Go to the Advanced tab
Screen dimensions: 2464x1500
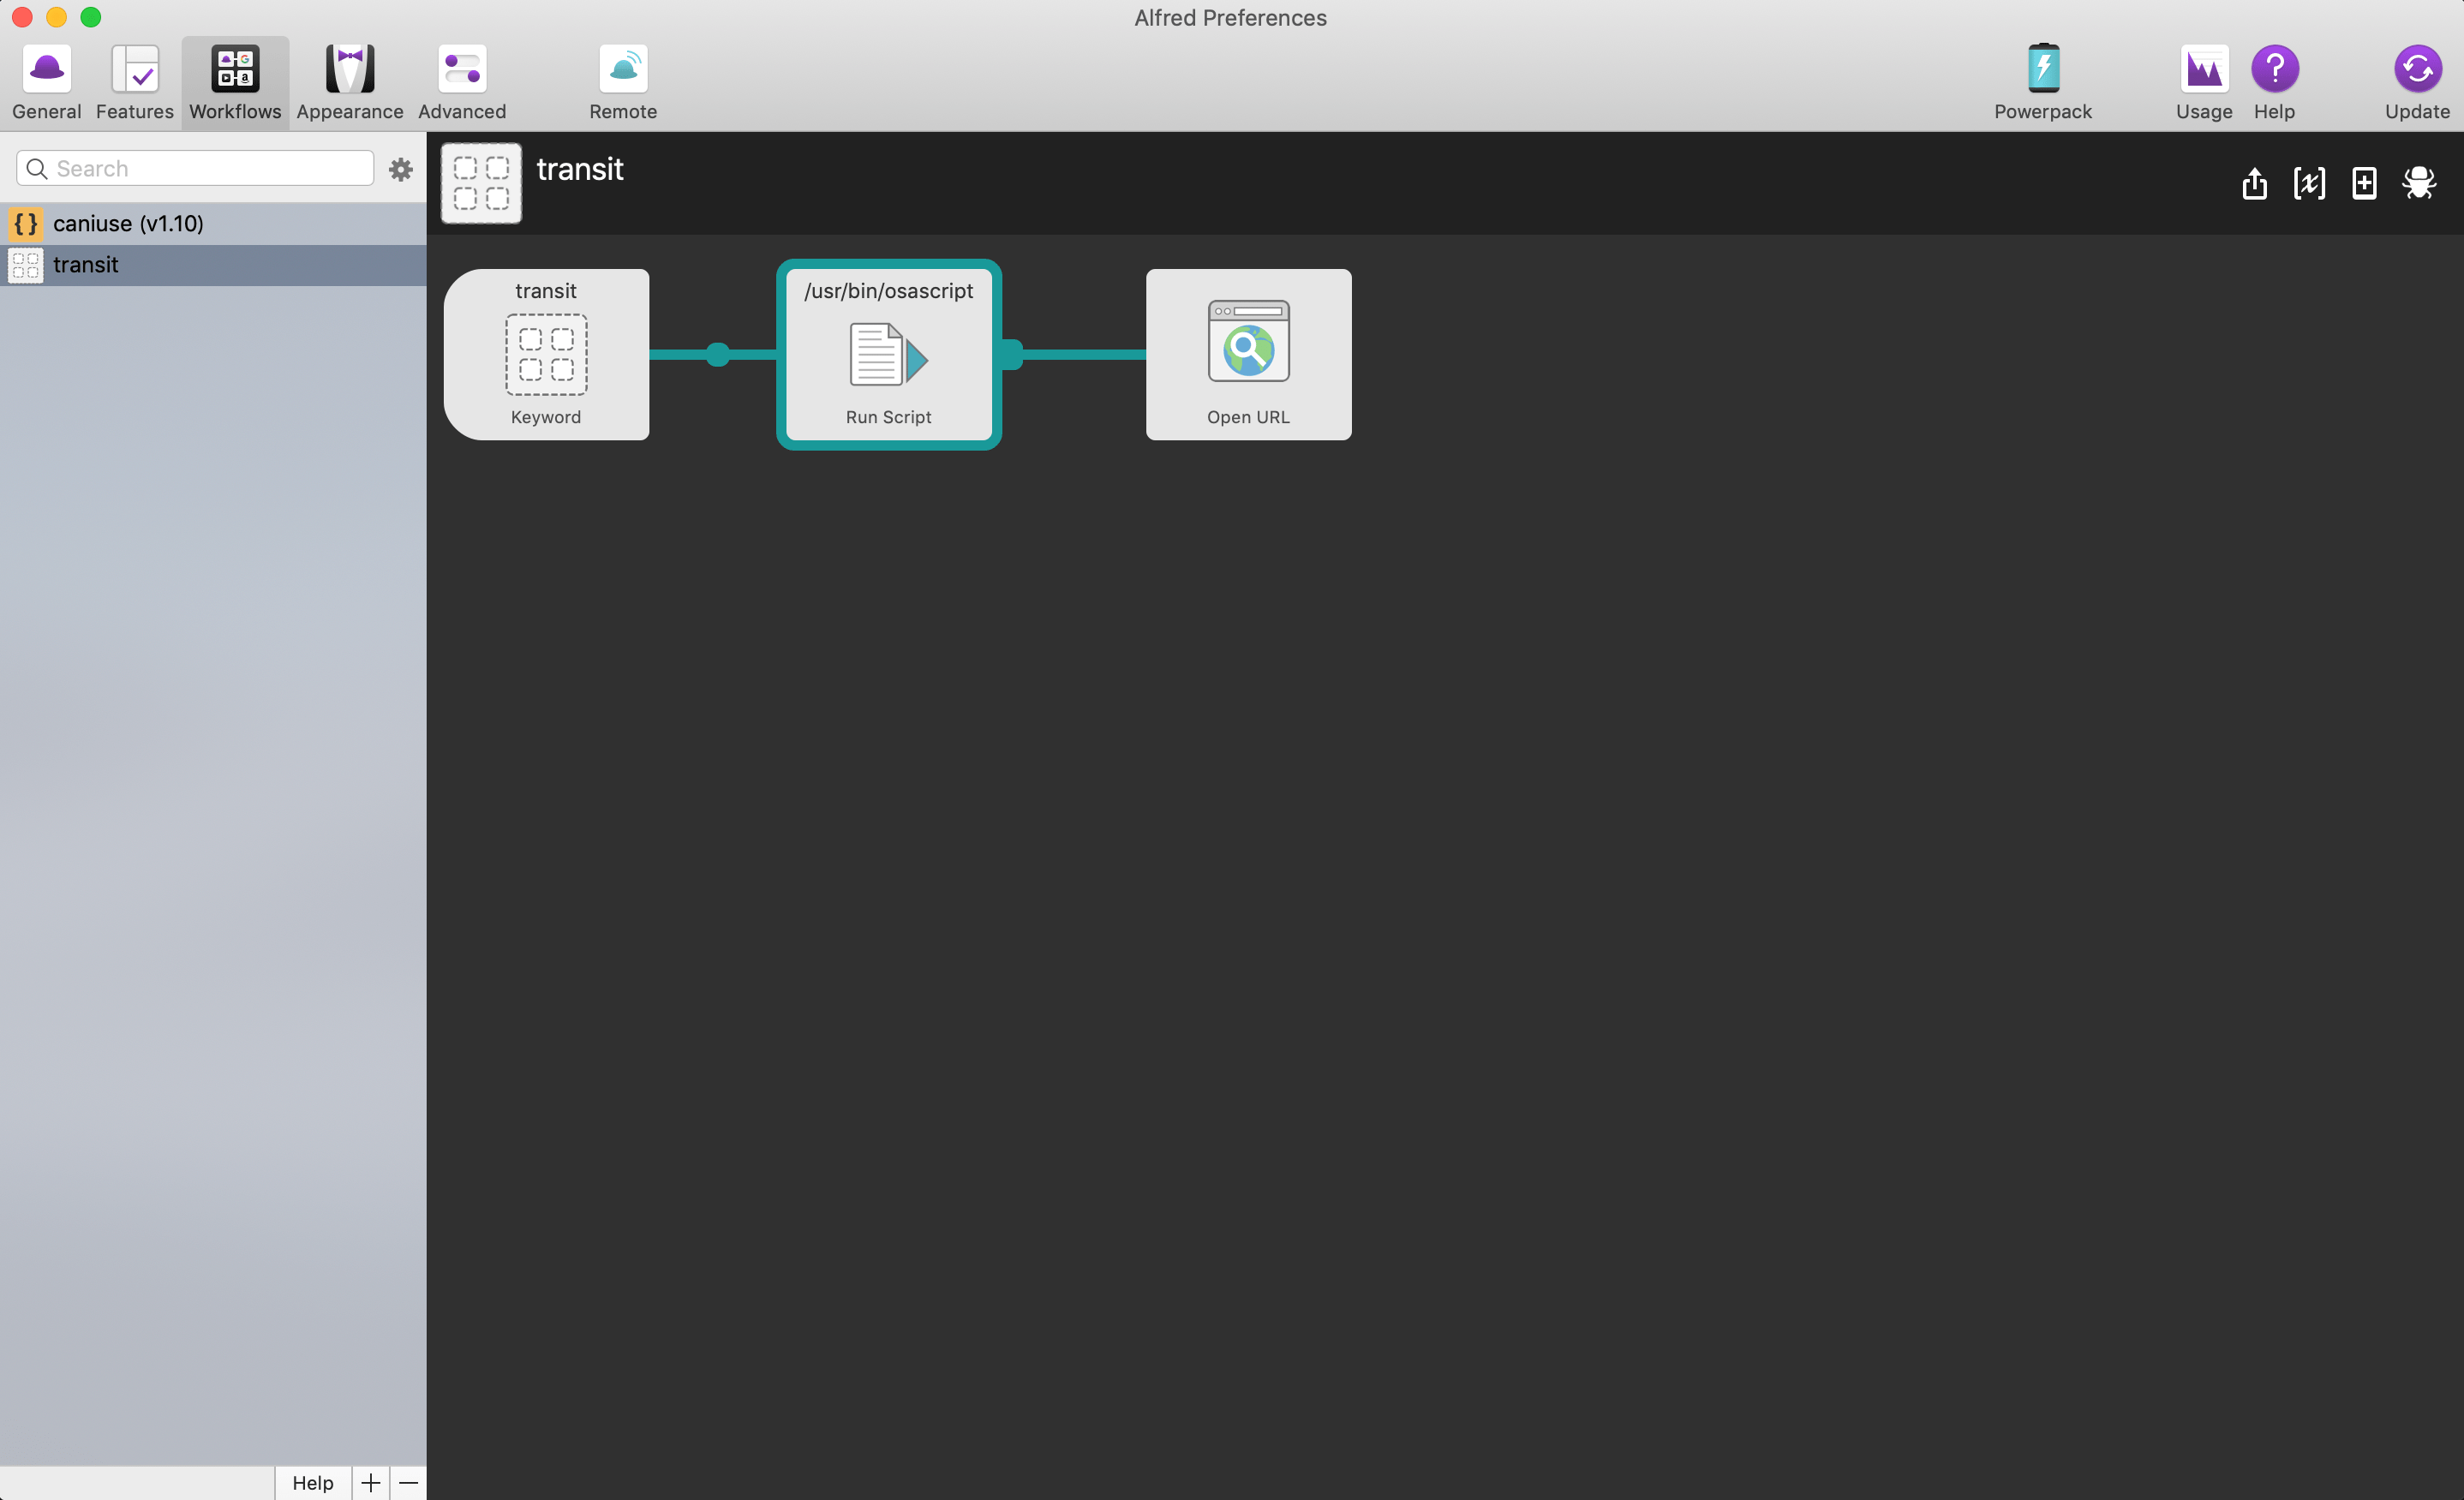coord(461,83)
